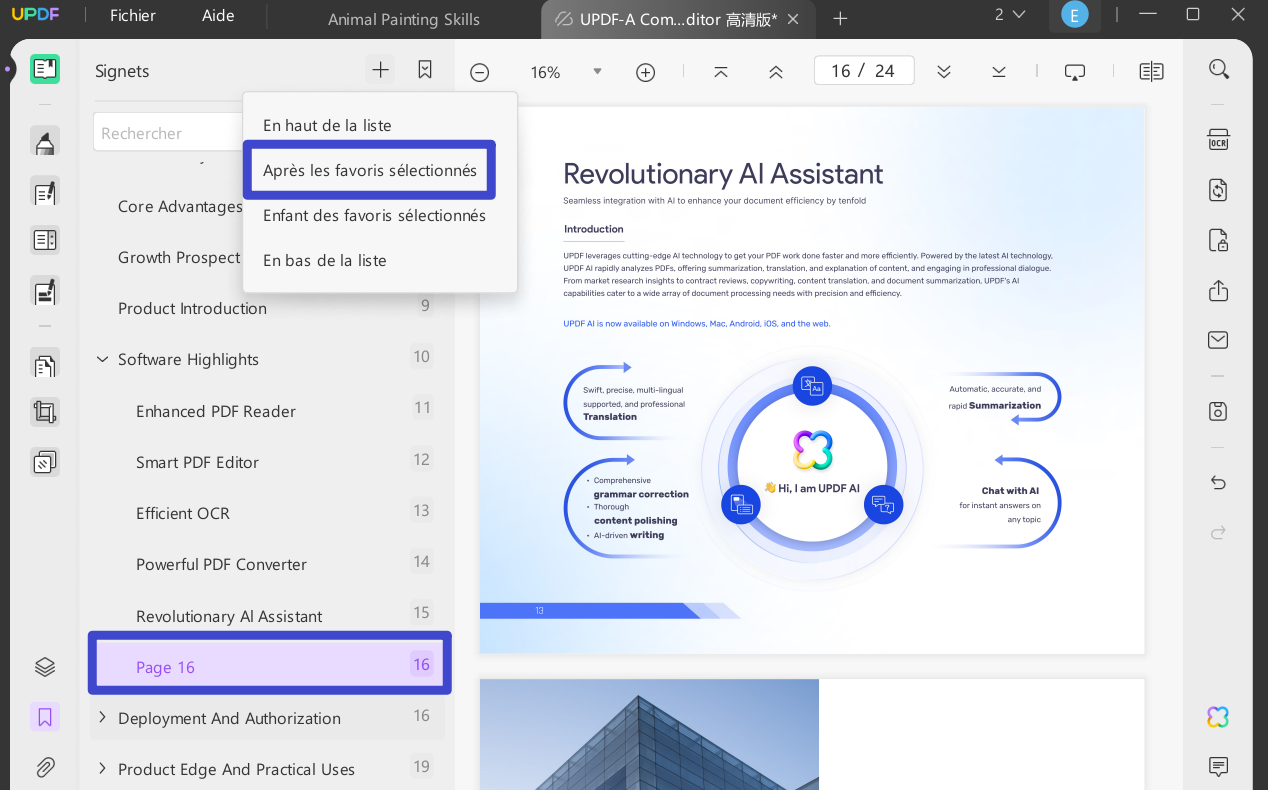The image size is (1268, 790).
Task: Open the Fichier menu
Action: [x=133, y=16]
